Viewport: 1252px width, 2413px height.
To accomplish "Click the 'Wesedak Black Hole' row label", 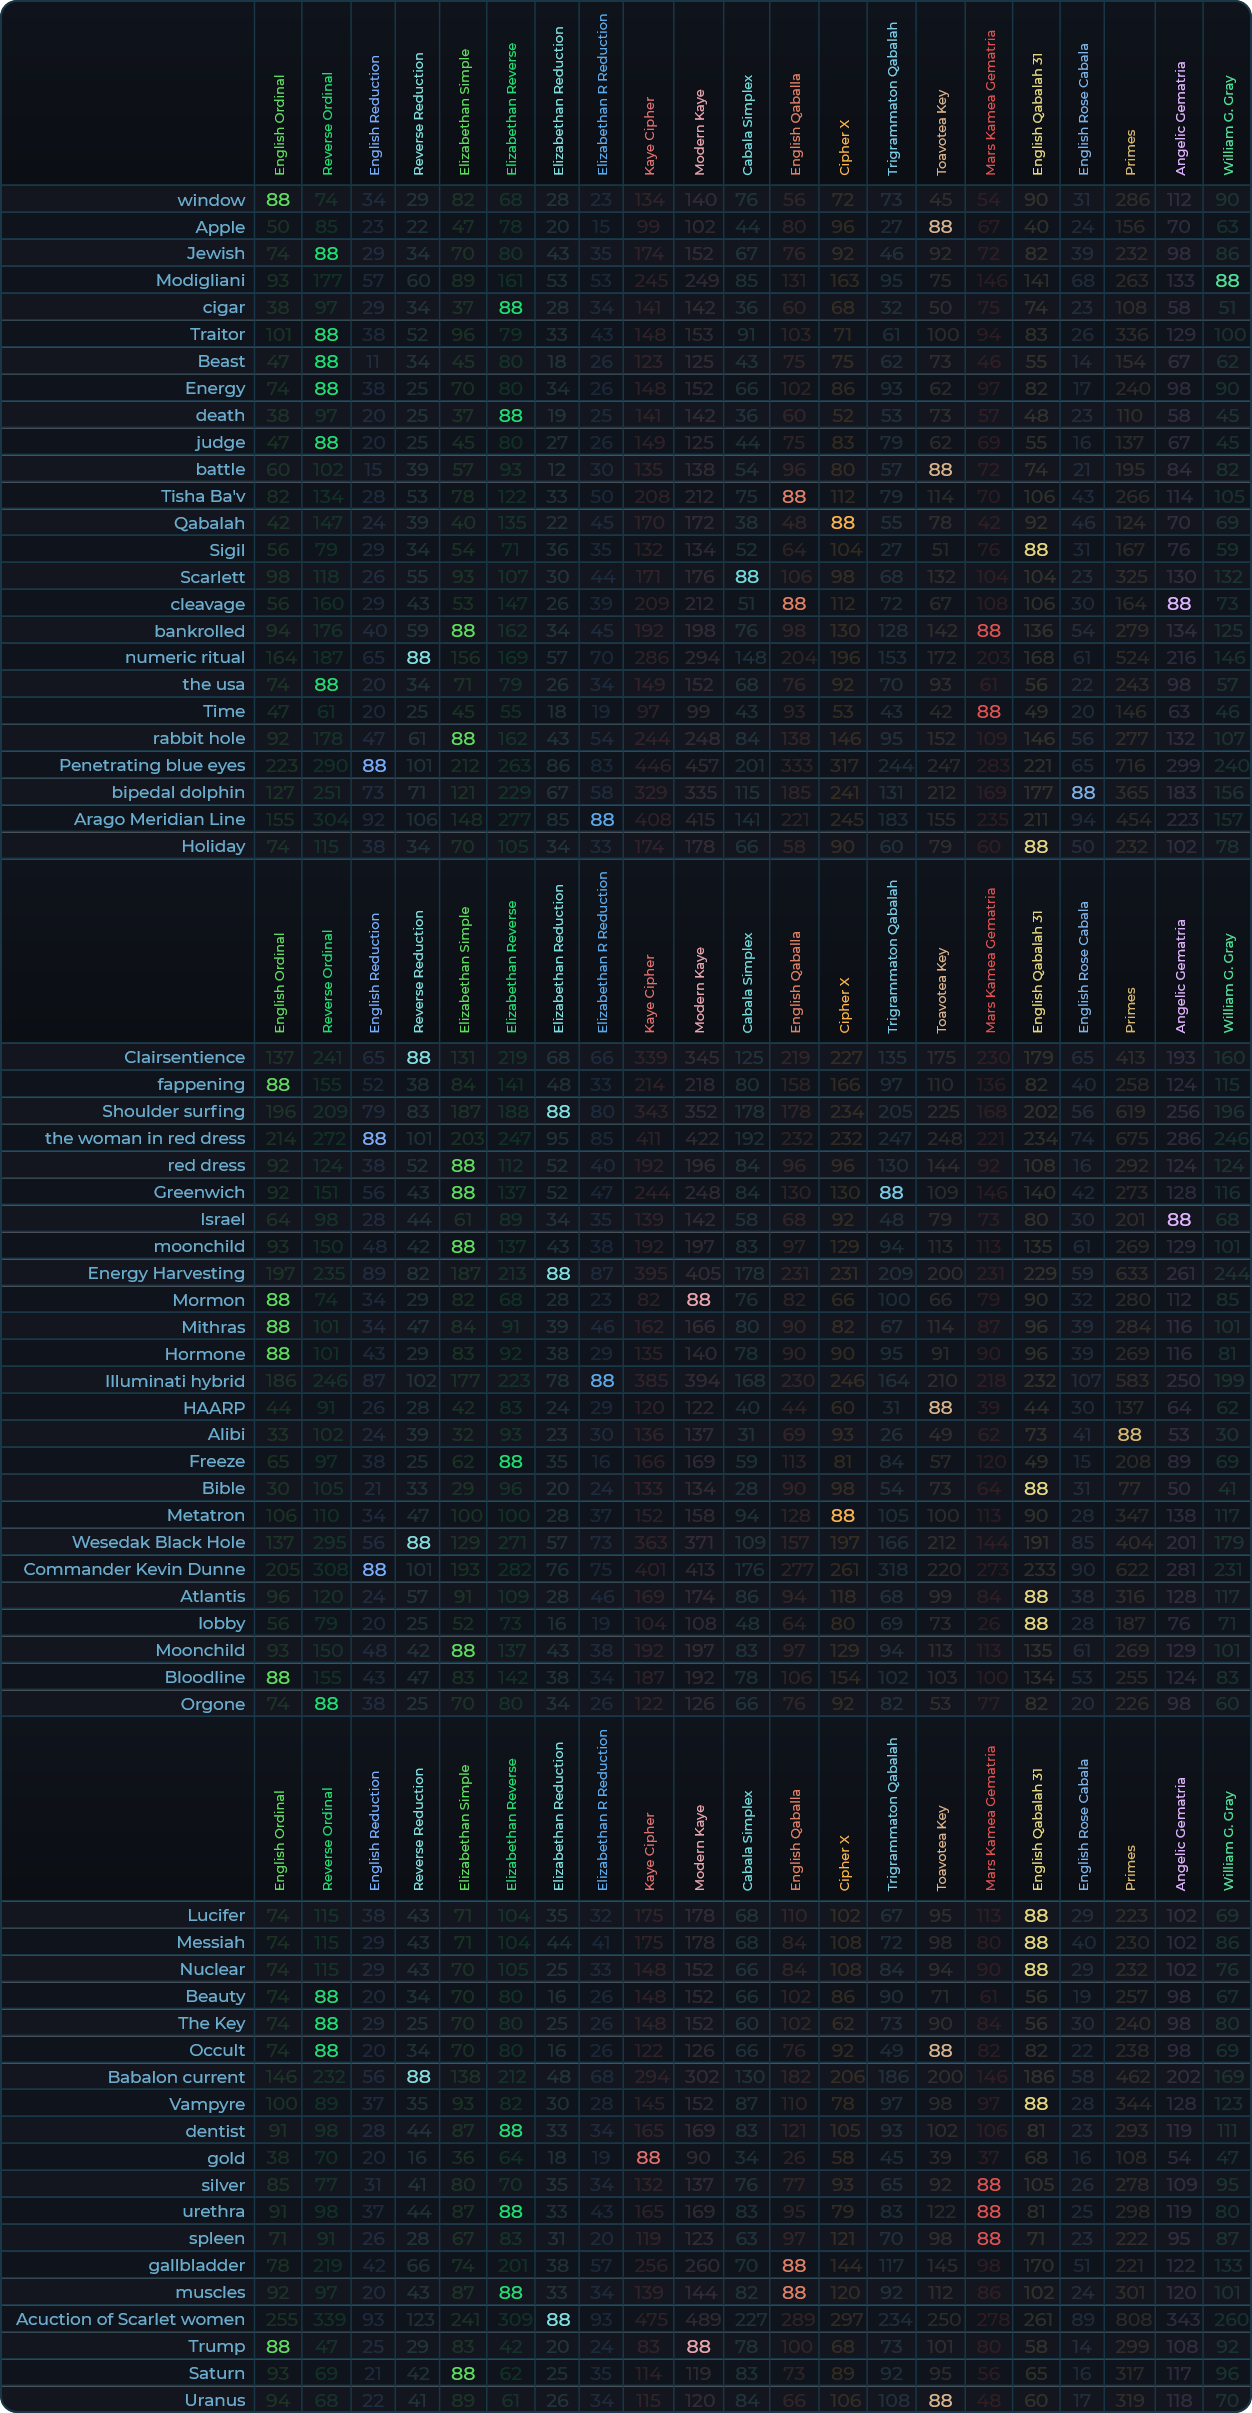I will (158, 1542).
